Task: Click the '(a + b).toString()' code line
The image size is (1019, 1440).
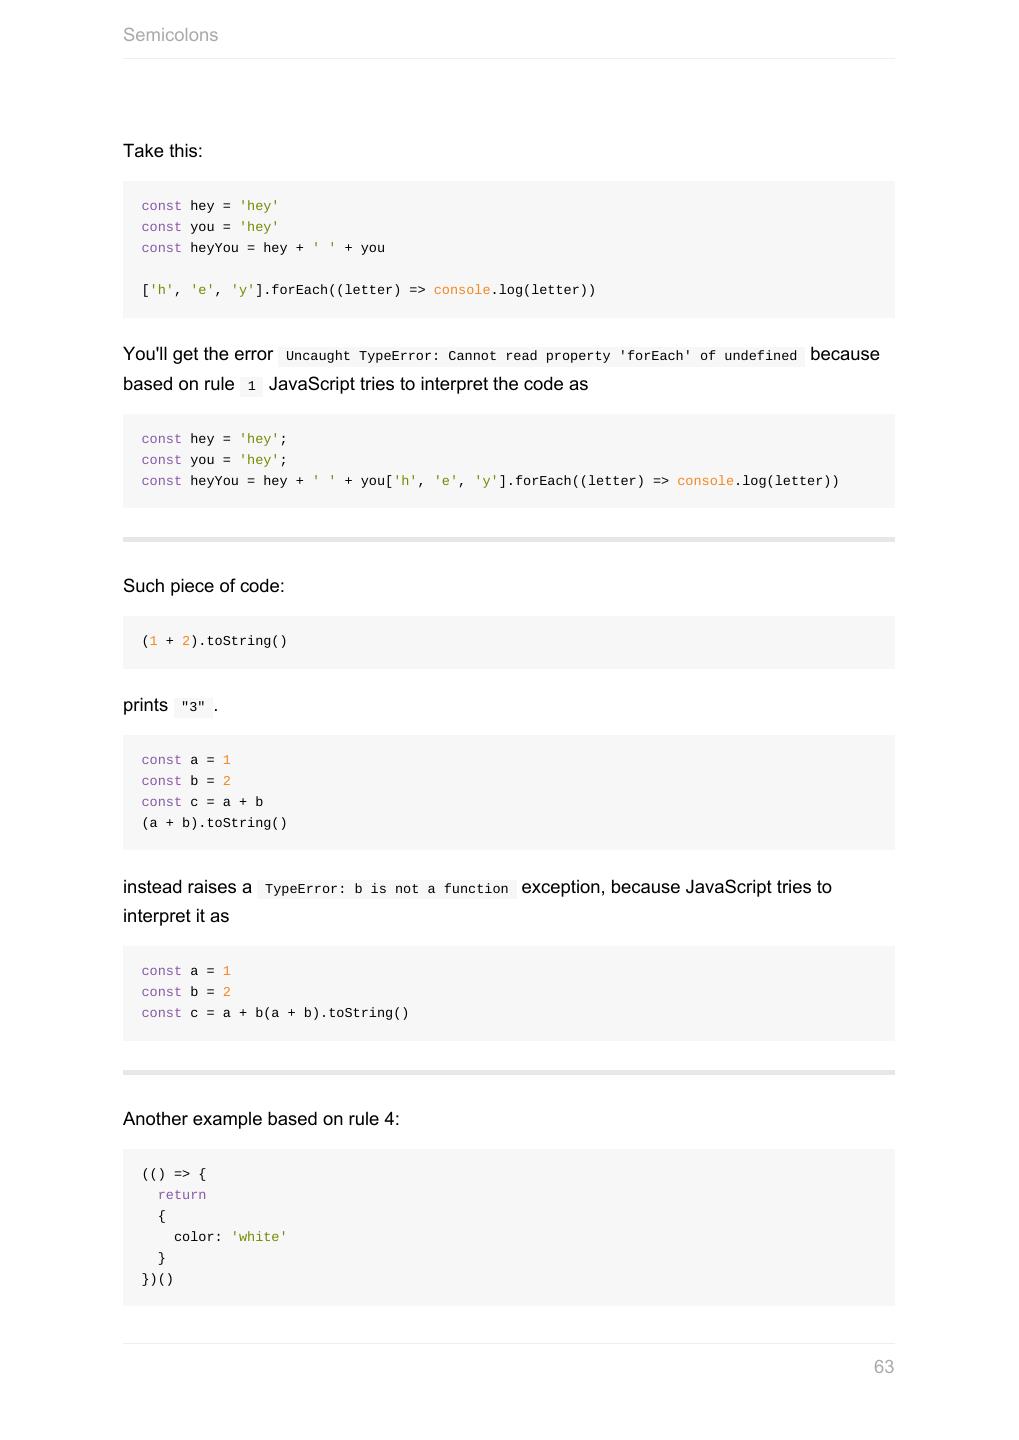Action: tap(214, 823)
